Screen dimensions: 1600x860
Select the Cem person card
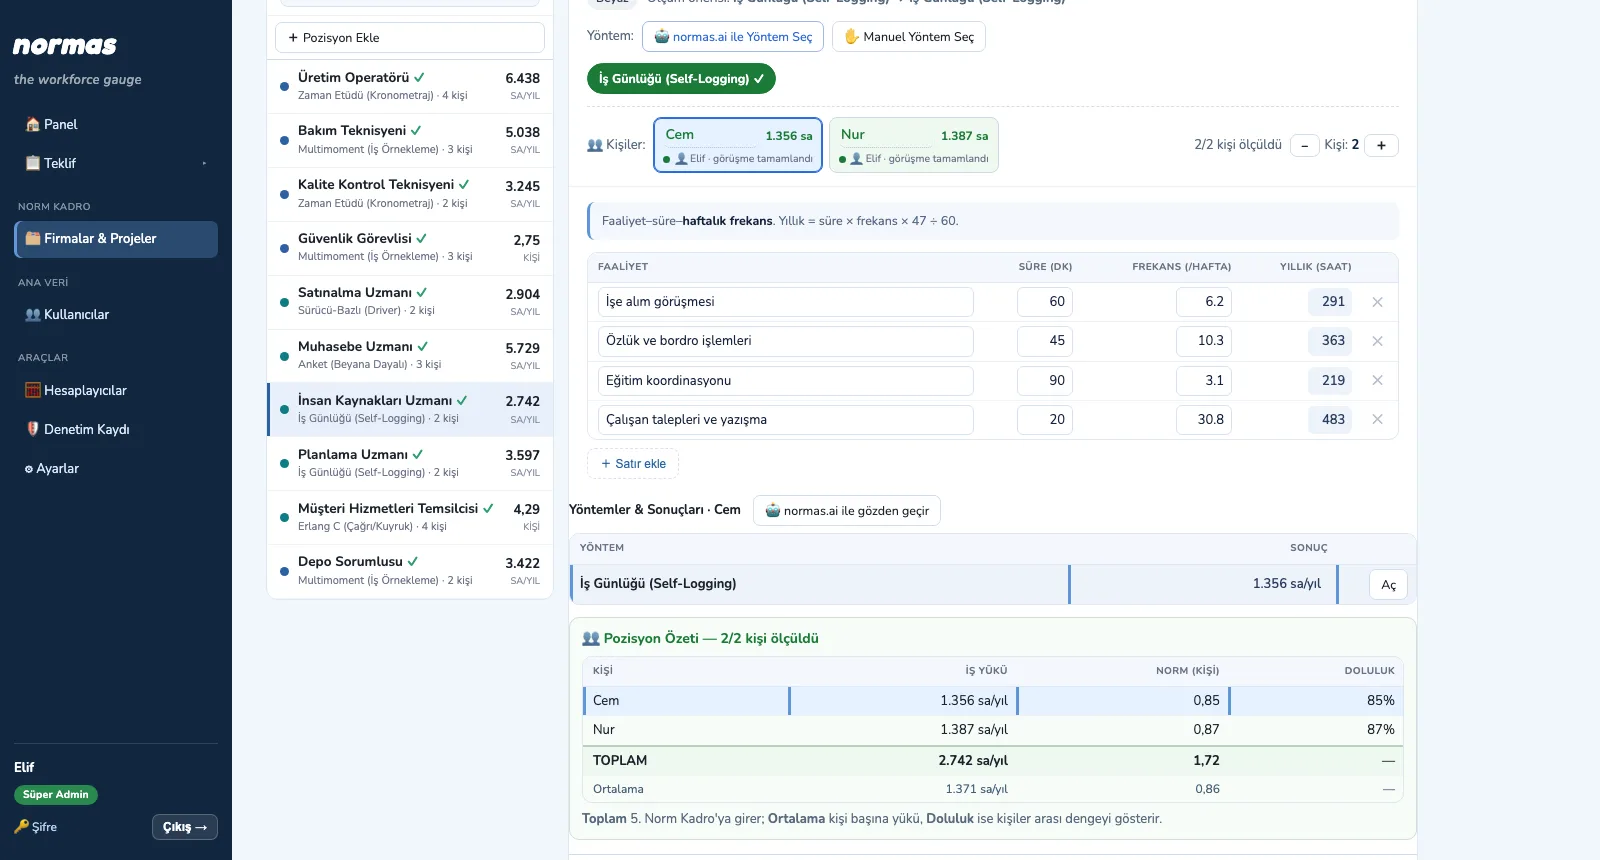pyautogui.click(x=738, y=145)
